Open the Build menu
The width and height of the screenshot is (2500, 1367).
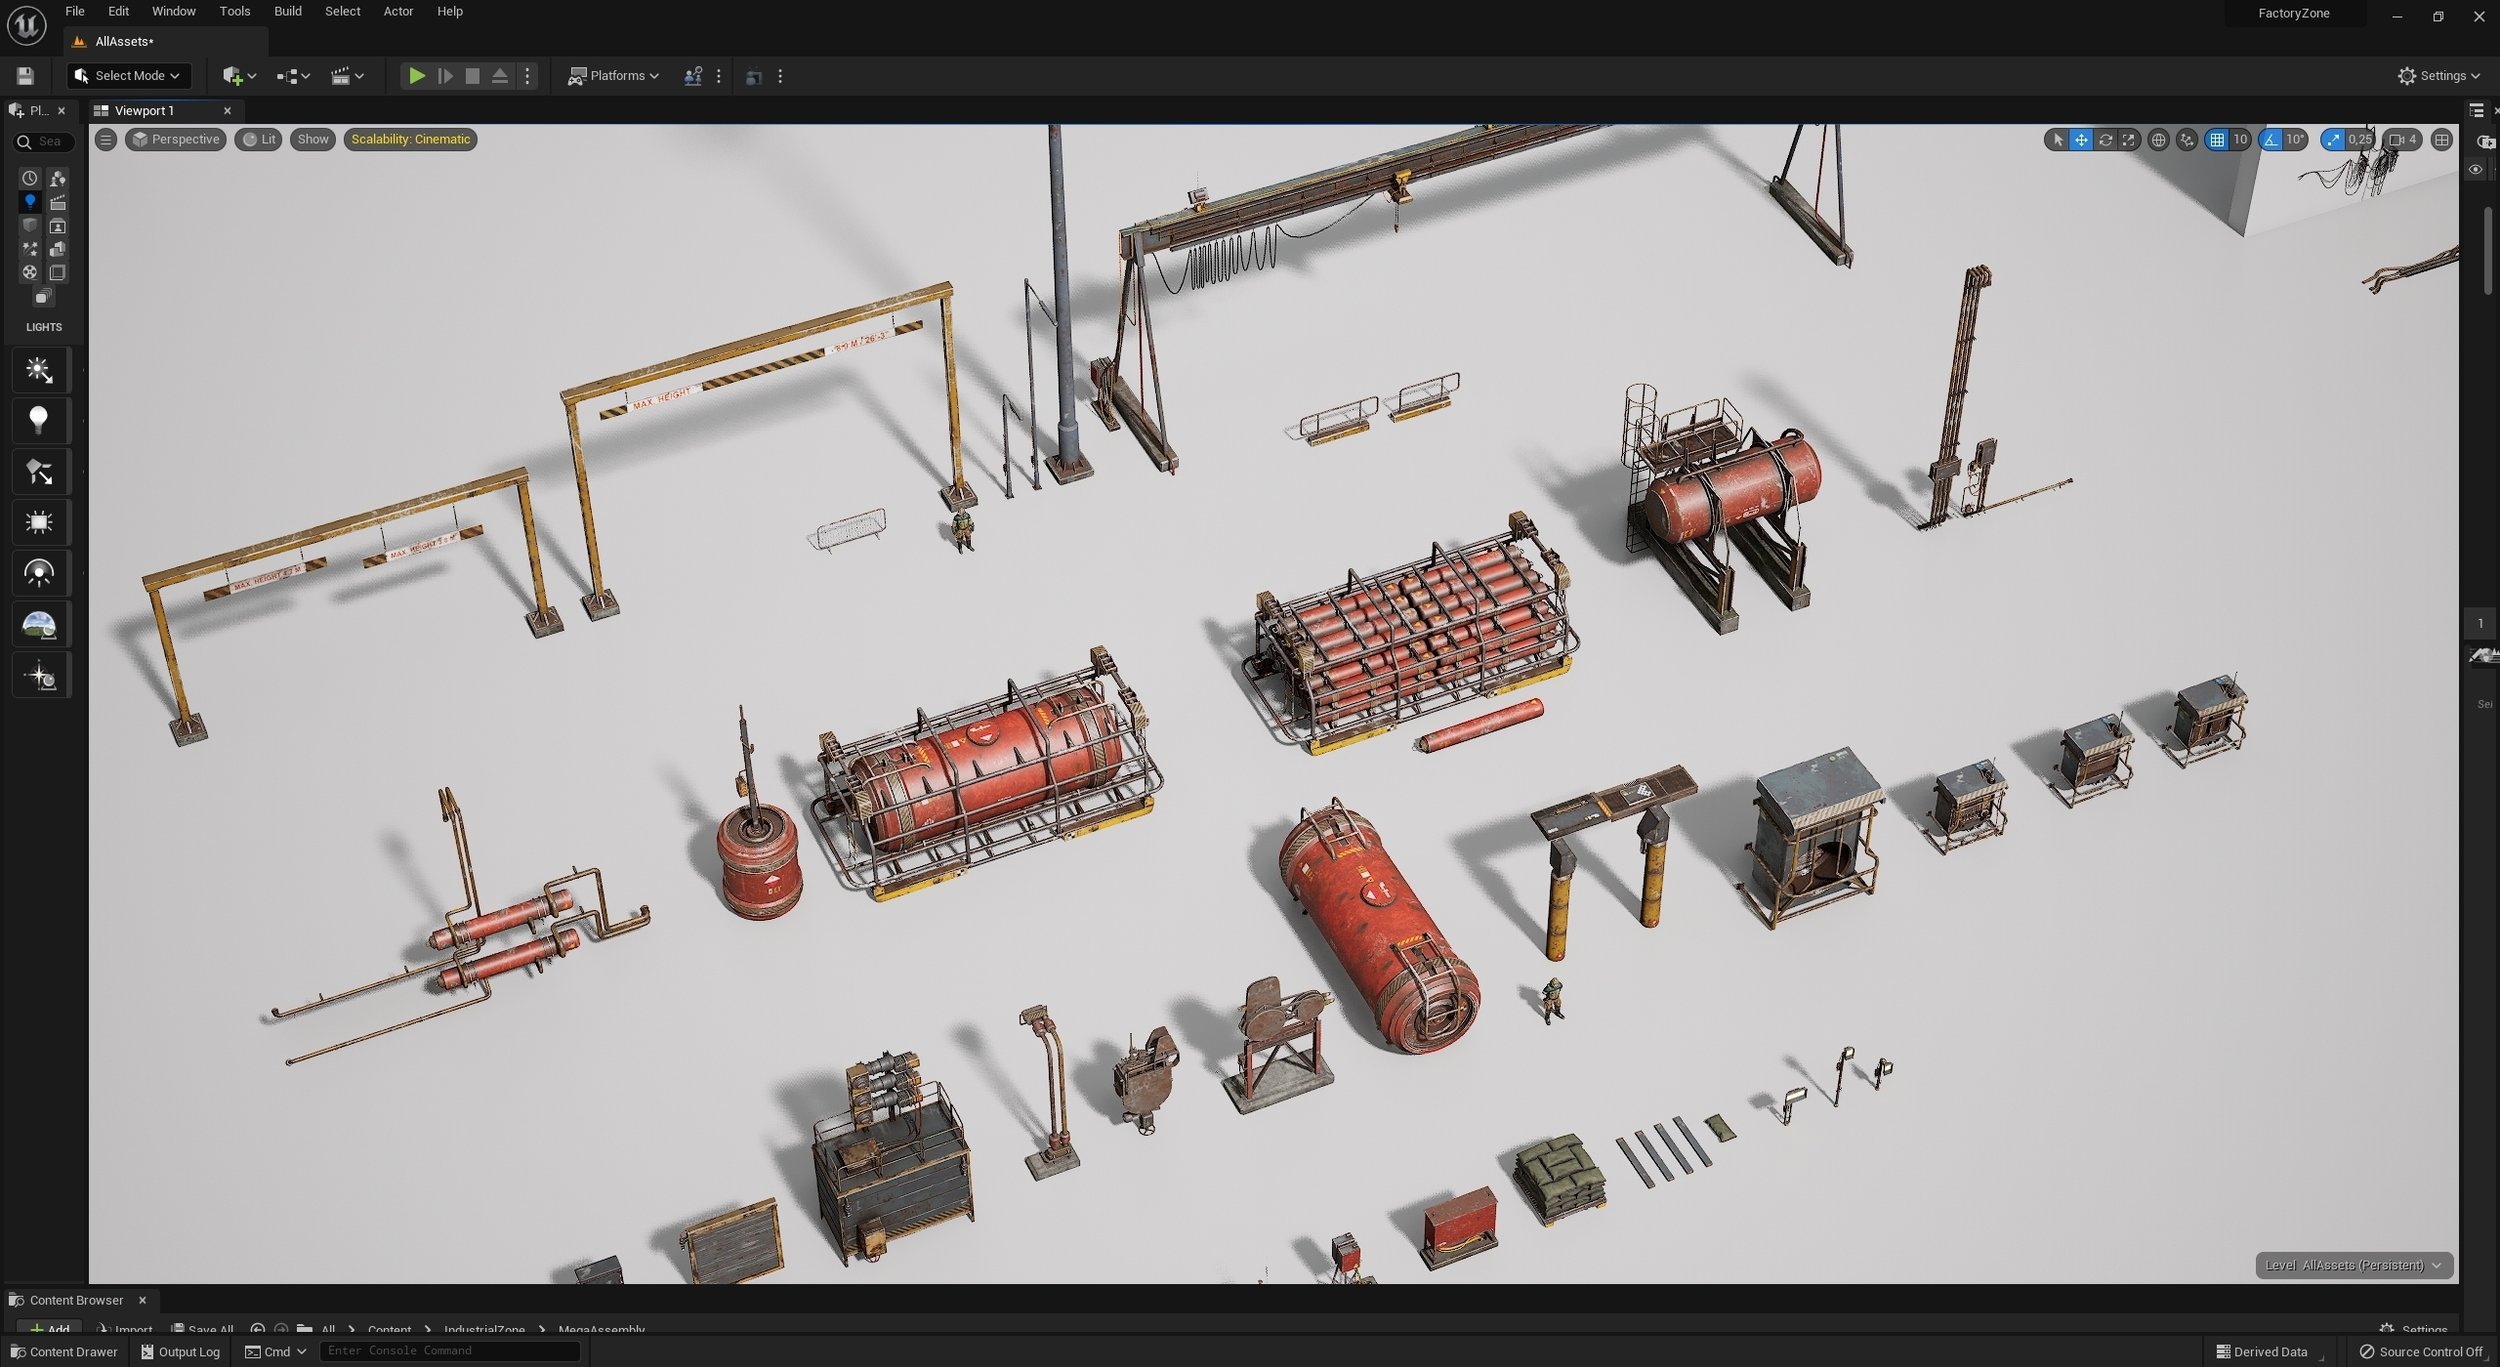coord(288,11)
